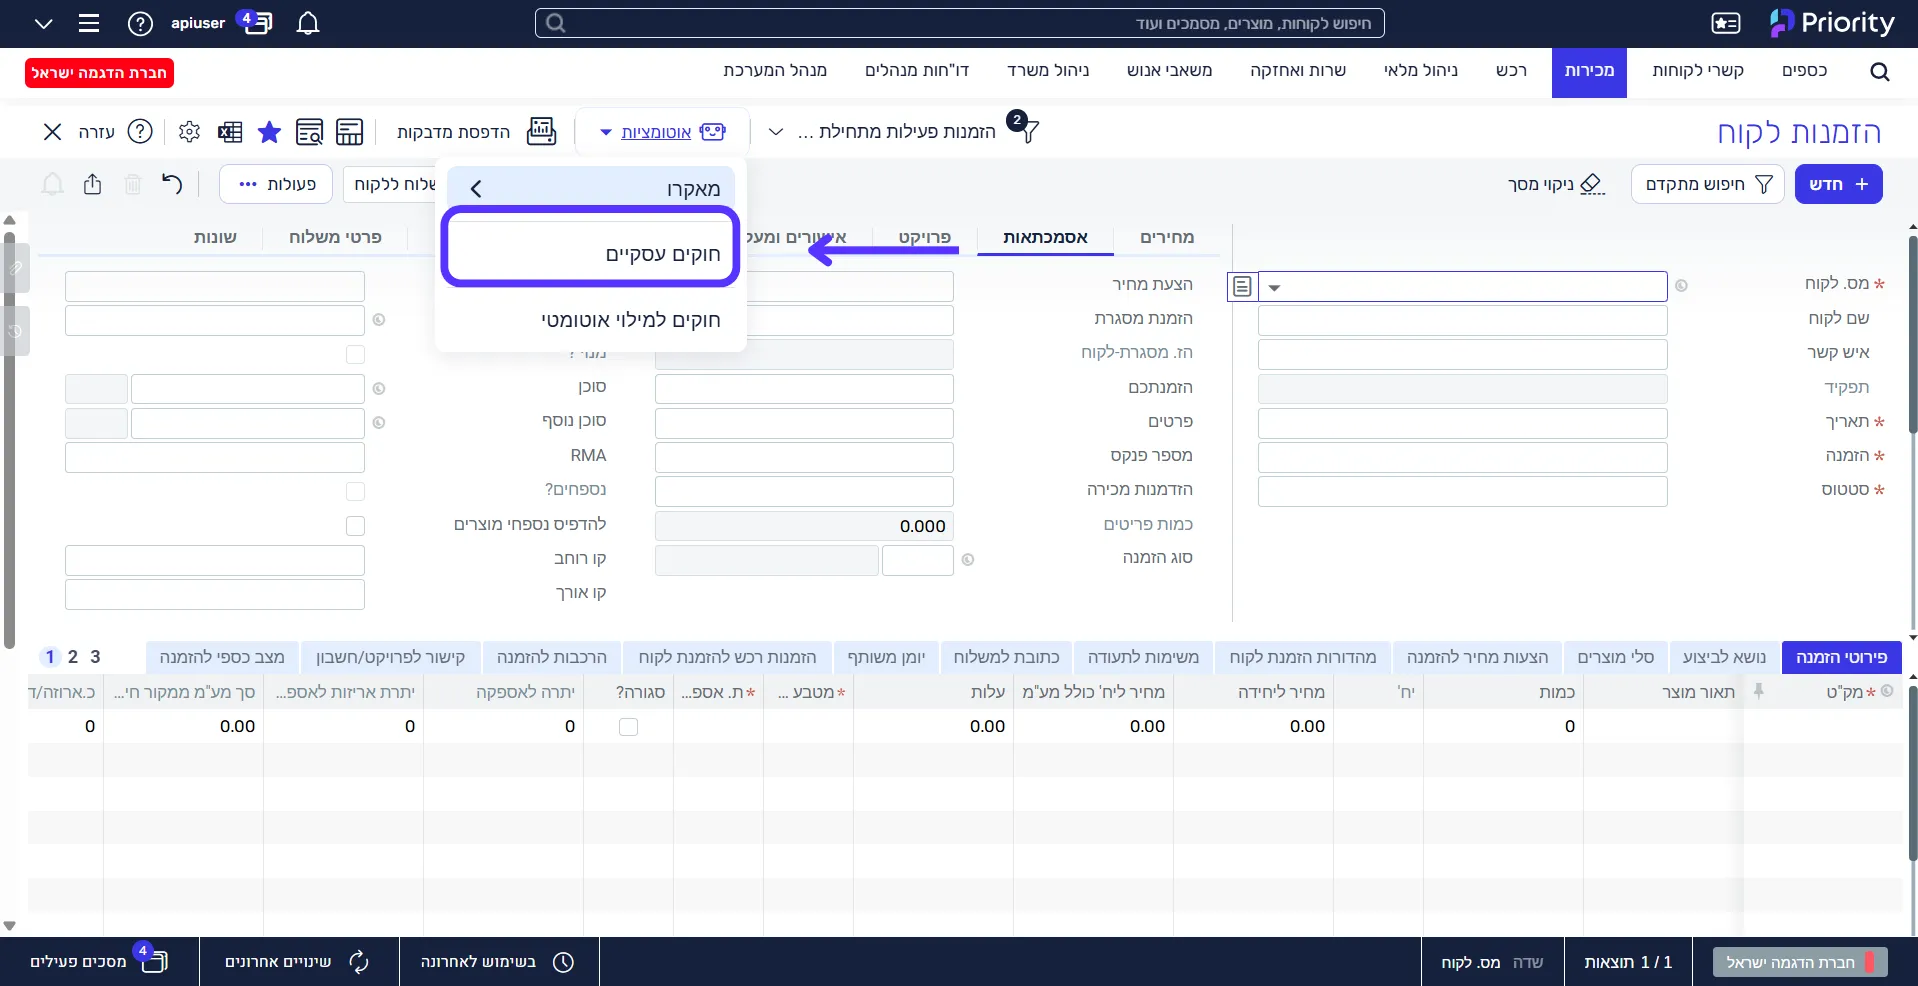Viewport: 1918px width, 986px height.
Task: Open customer list icon next to customer number
Action: click(x=1242, y=287)
